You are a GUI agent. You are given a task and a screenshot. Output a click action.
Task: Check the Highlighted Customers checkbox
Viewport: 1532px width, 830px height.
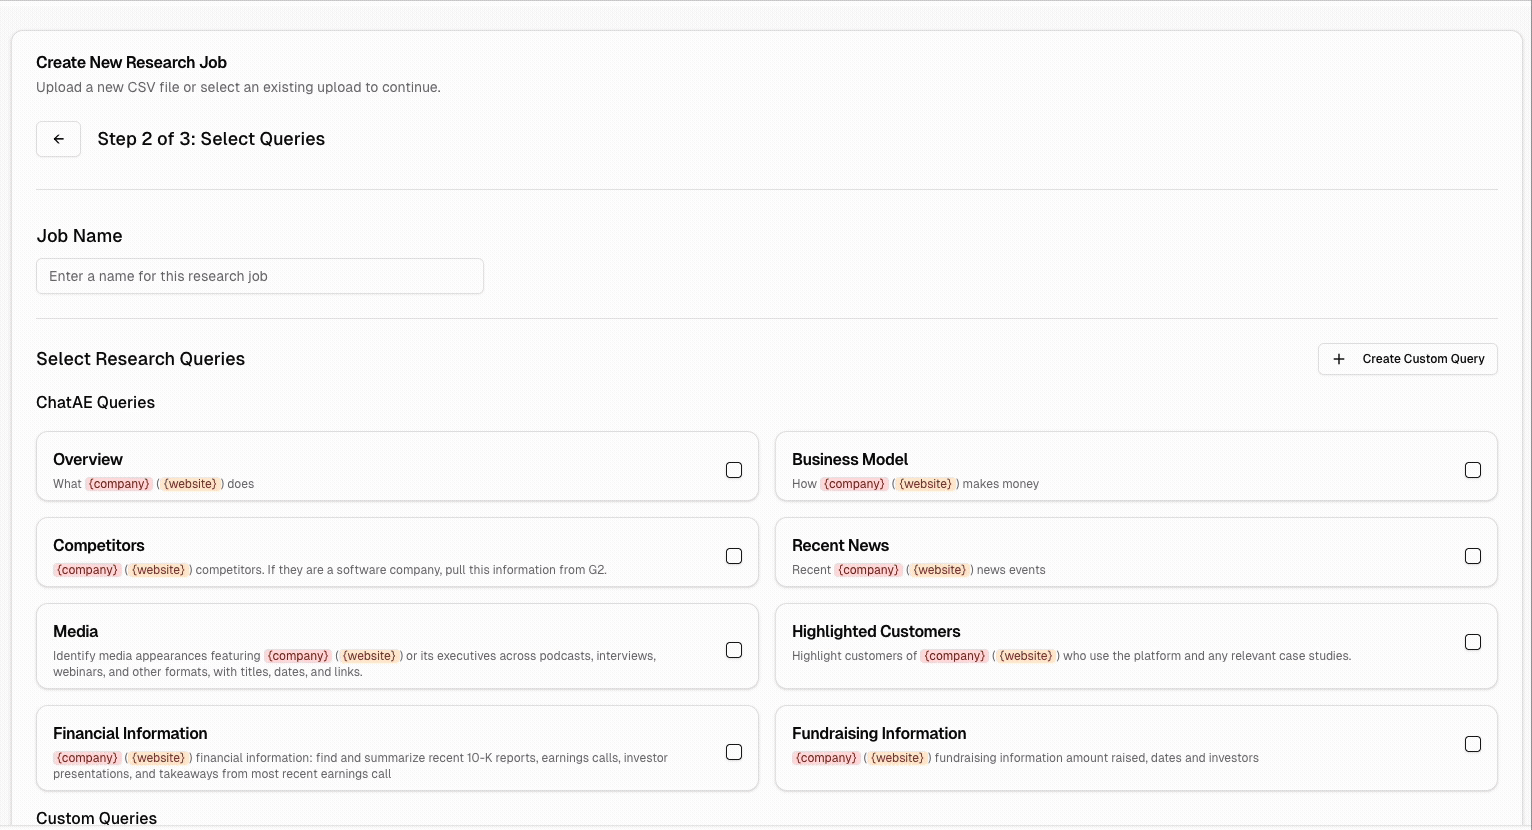click(1472, 642)
